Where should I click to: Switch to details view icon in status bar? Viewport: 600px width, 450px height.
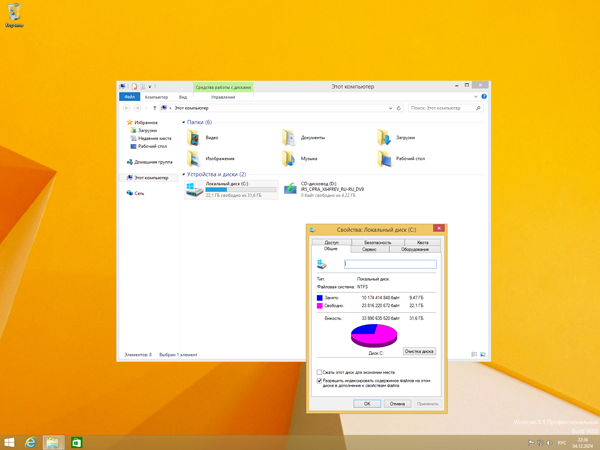pyautogui.click(x=474, y=354)
